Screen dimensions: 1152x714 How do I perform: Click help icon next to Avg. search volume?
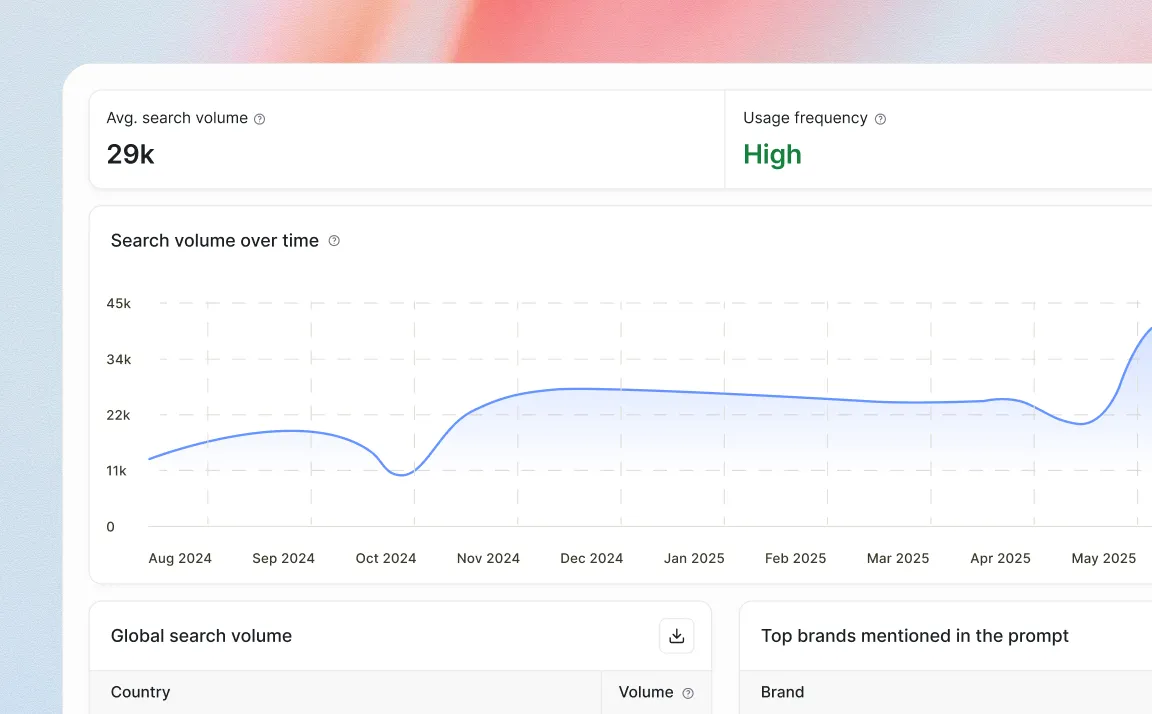[x=259, y=119]
